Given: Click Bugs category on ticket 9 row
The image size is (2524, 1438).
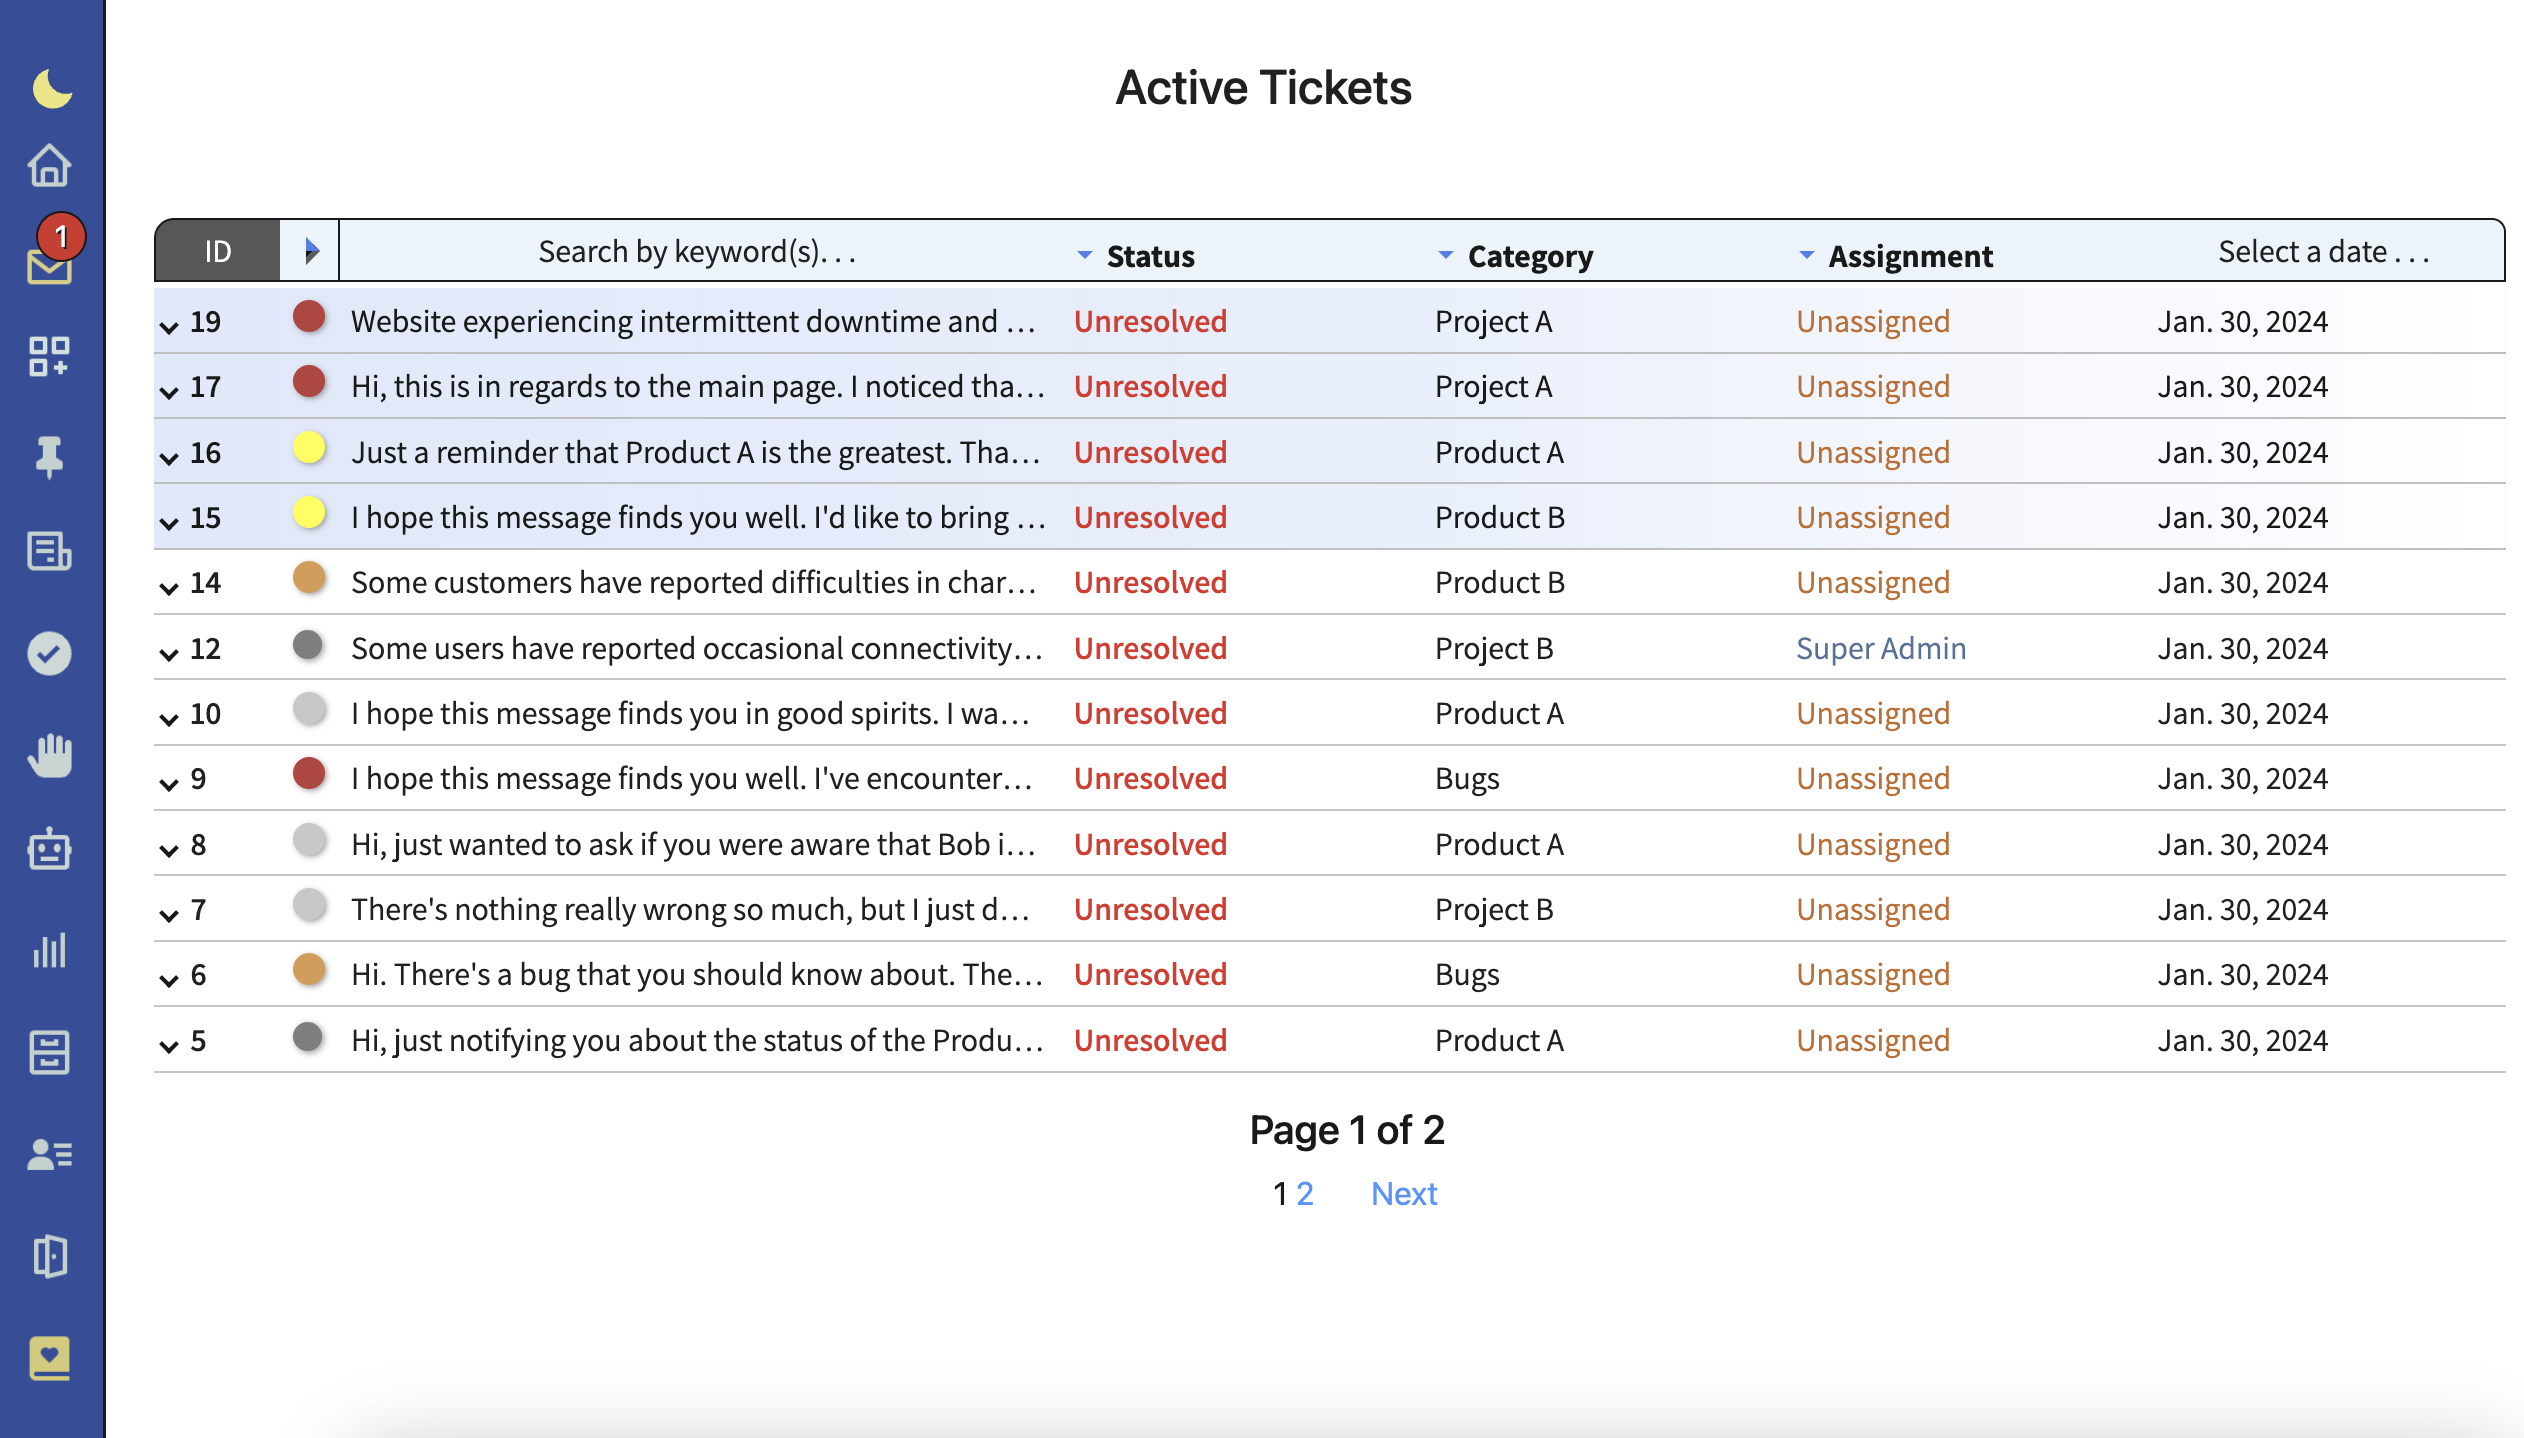Looking at the screenshot, I should [x=1467, y=778].
